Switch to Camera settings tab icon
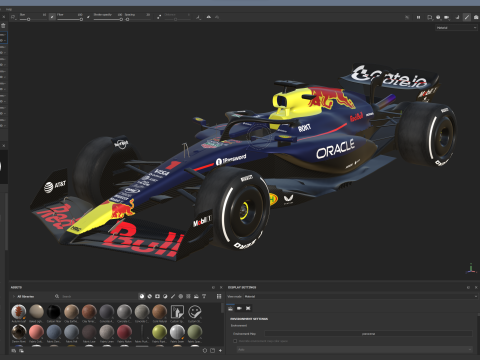This screenshot has height=360, width=480. coord(239,308)
